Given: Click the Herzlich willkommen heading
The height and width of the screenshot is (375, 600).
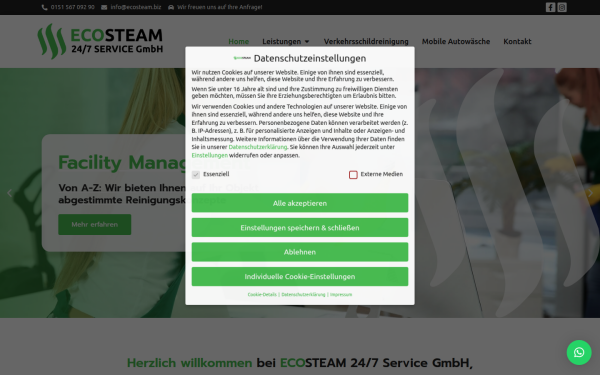Looking at the screenshot, I should click(x=300, y=363).
